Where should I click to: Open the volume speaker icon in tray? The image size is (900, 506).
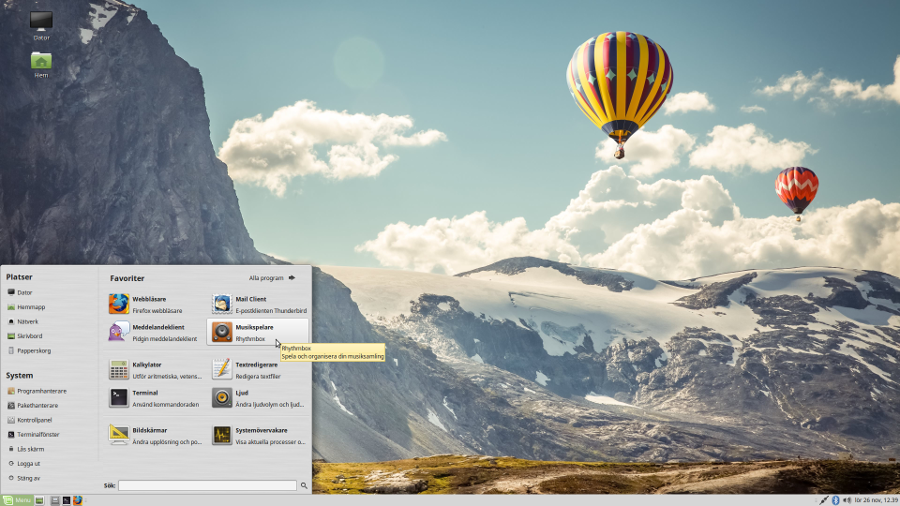[x=847, y=500]
